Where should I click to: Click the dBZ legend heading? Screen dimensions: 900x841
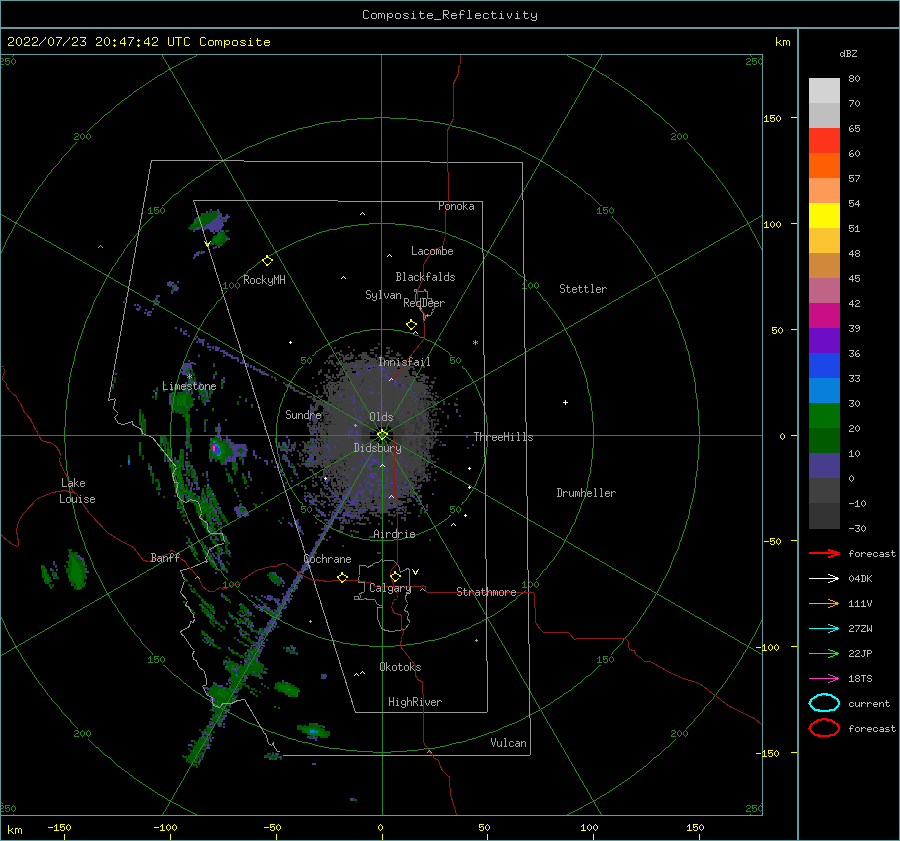coord(848,53)
